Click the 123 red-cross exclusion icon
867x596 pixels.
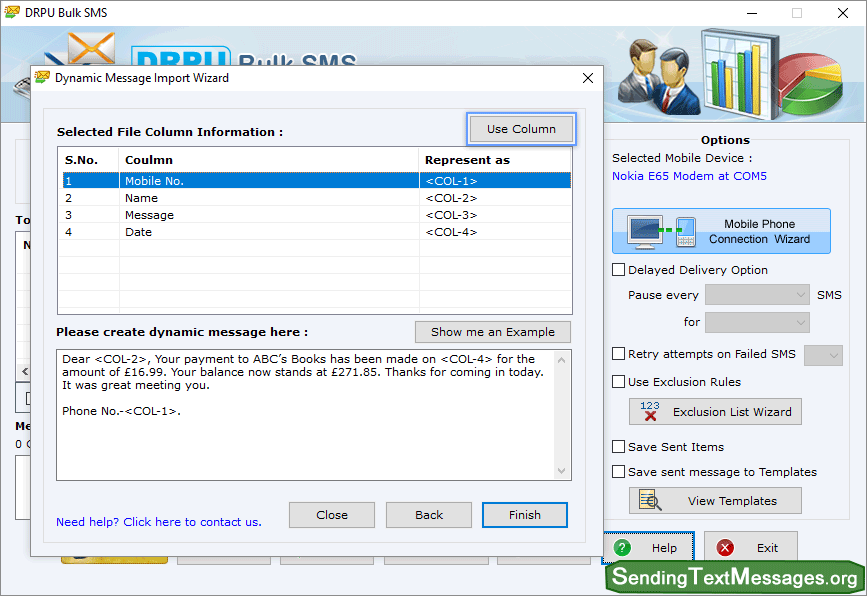click(650, 411)
